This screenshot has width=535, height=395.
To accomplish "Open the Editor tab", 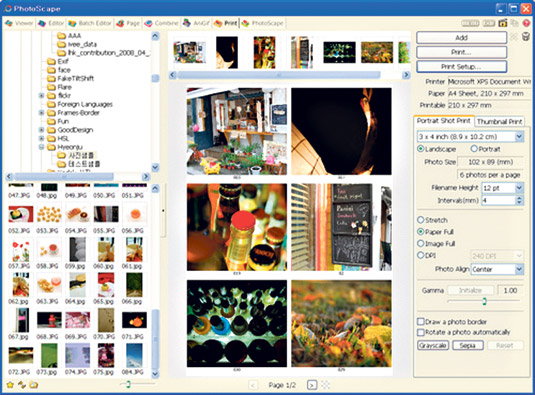I will [51, 23].
